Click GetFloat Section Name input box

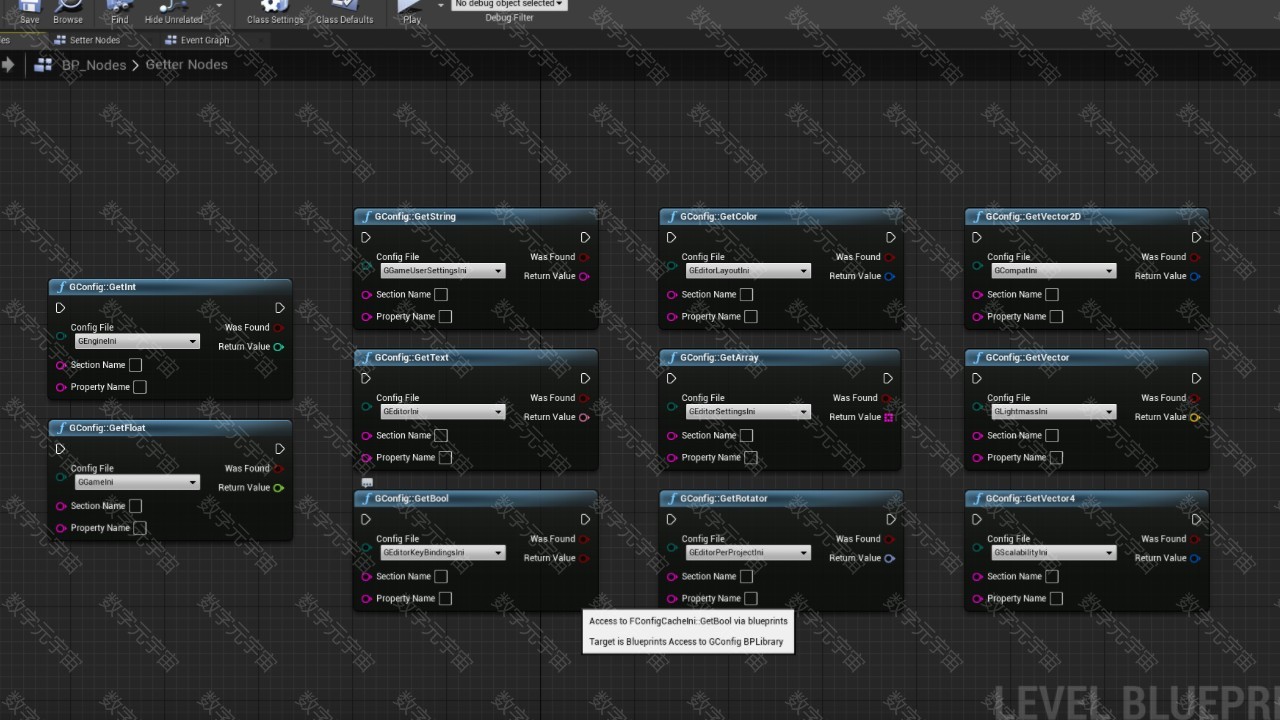(135, 506)
